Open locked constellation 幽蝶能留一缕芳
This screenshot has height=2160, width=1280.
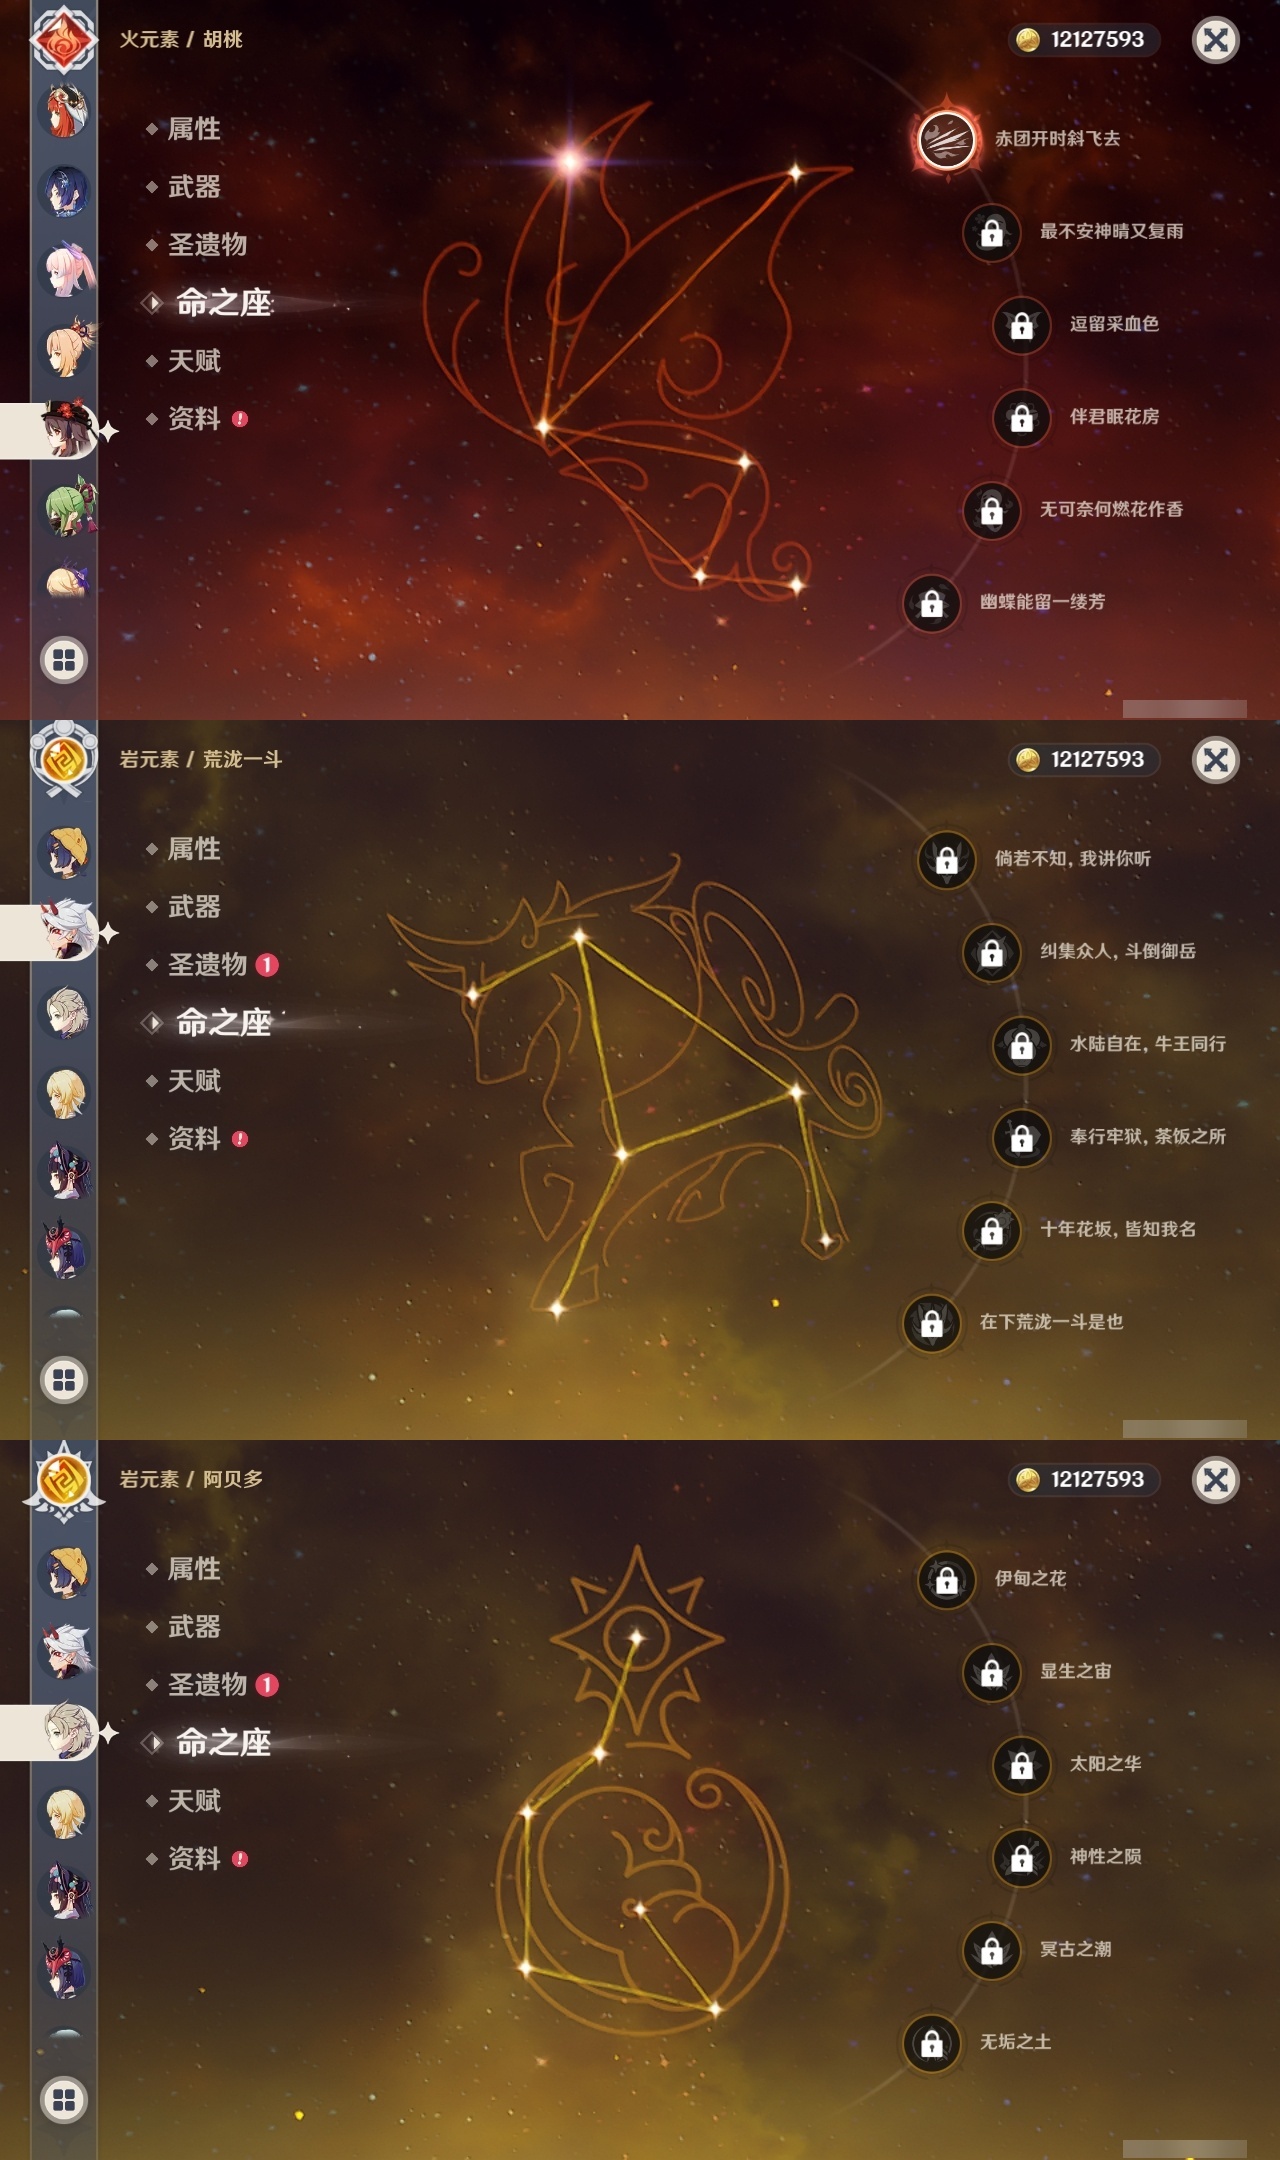932,603
